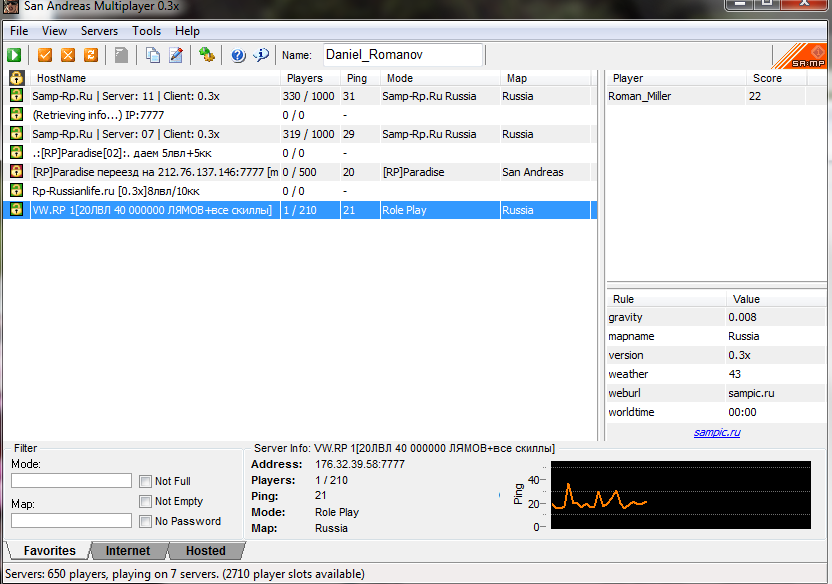Enable the Not Full filter checkbox
The height and width of the screenshot is (584, 832).
pyautogui.click(x=145, y=481)
